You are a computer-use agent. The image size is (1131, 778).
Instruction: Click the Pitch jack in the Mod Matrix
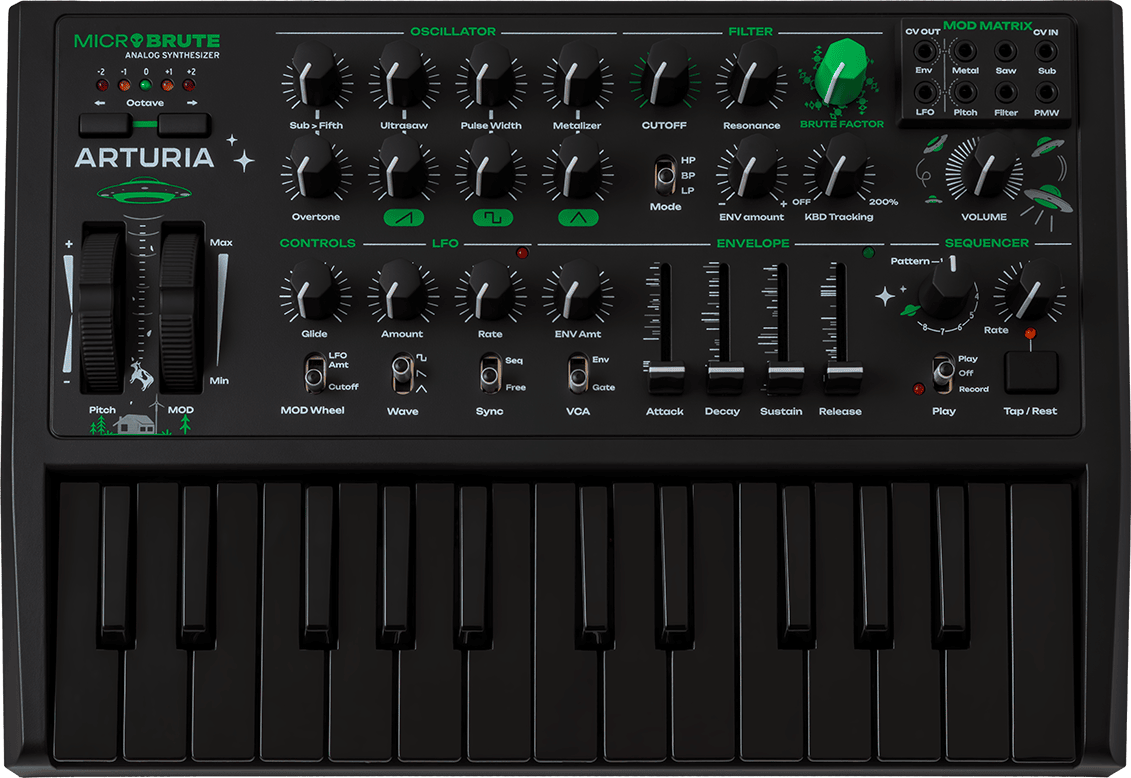coord(967,92)
